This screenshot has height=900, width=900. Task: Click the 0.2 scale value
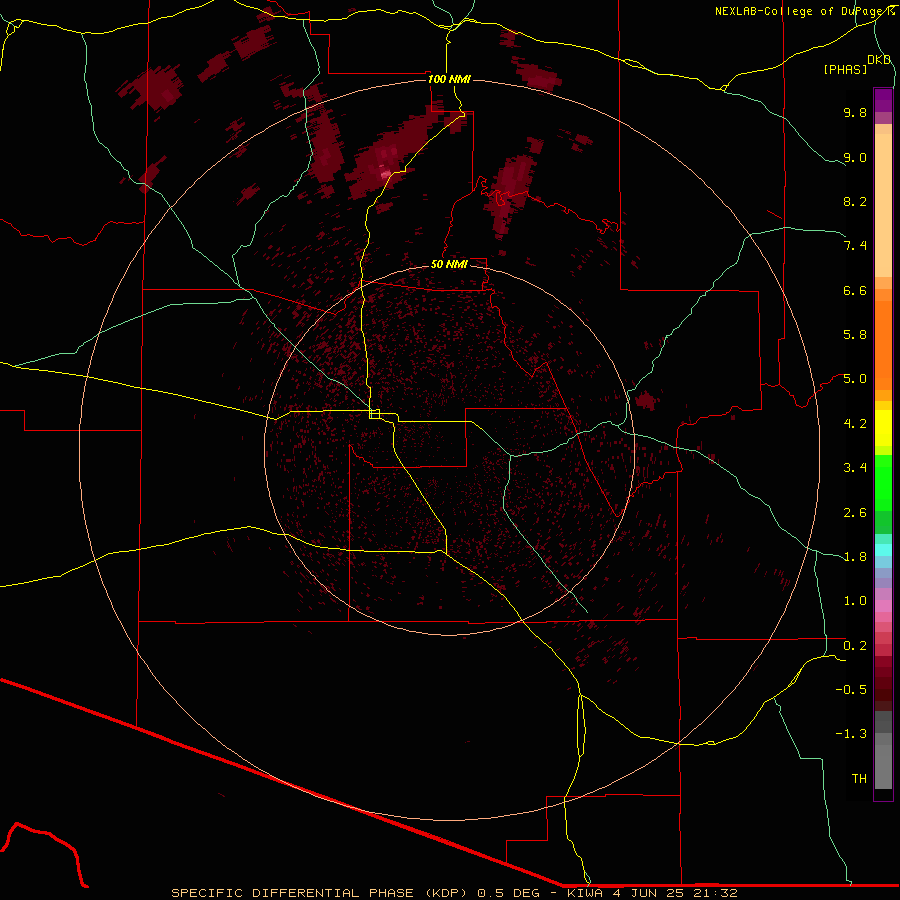855,645
